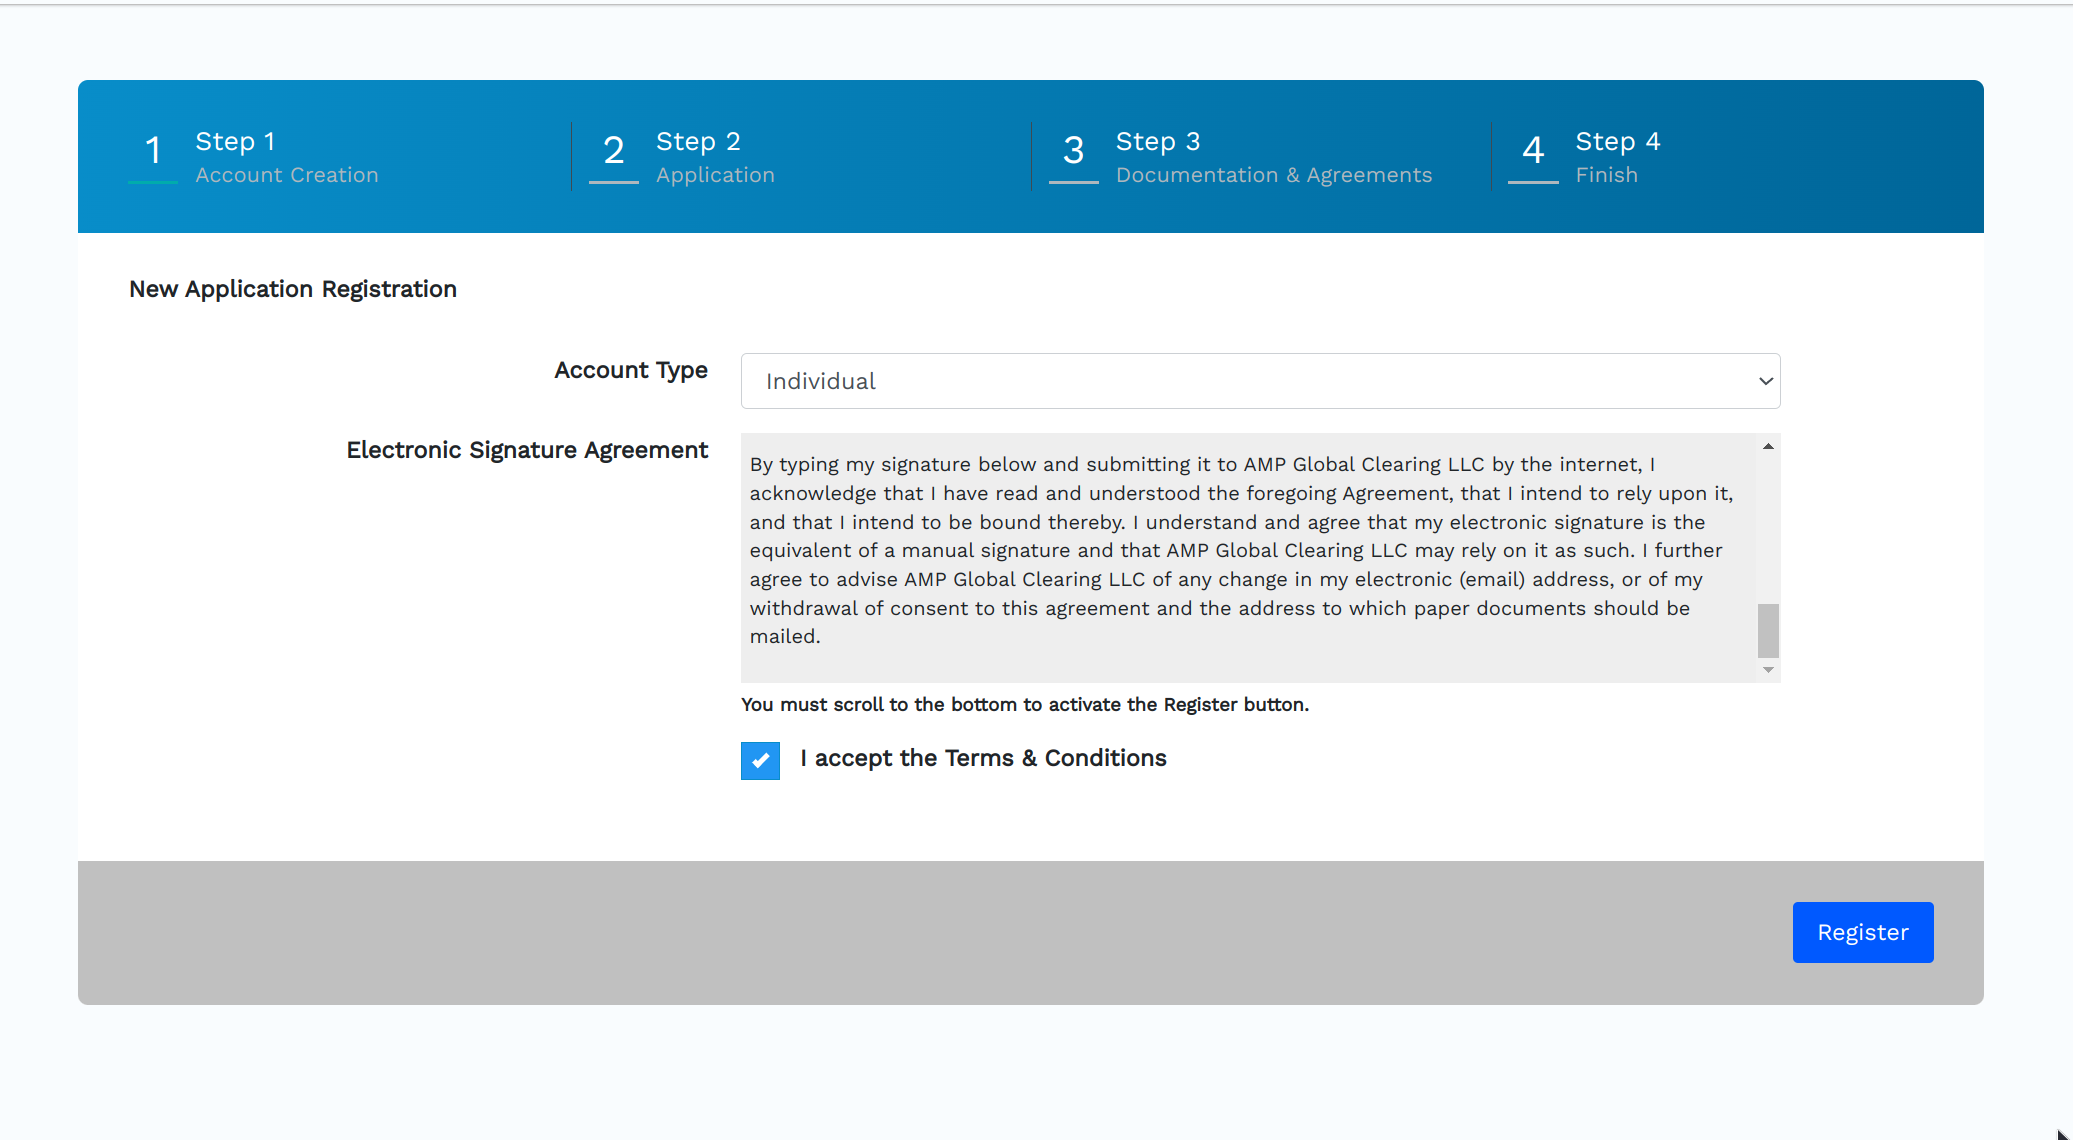The width and height of the screenshot is (2073, 1140).
Task: Go to the Step 1 Account Creation tab
Action: click(x=287, y=157)
